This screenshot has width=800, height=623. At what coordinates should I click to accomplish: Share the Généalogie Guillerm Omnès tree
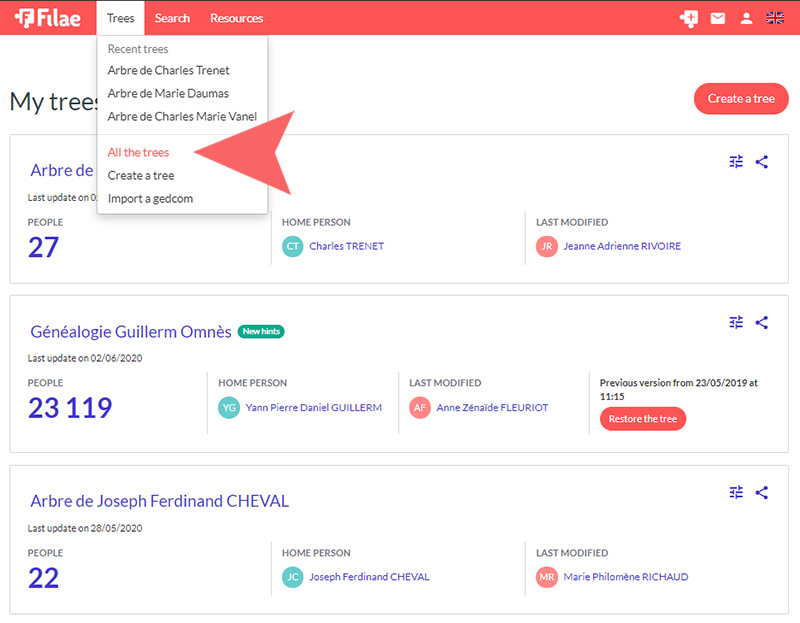click(762, 322)
